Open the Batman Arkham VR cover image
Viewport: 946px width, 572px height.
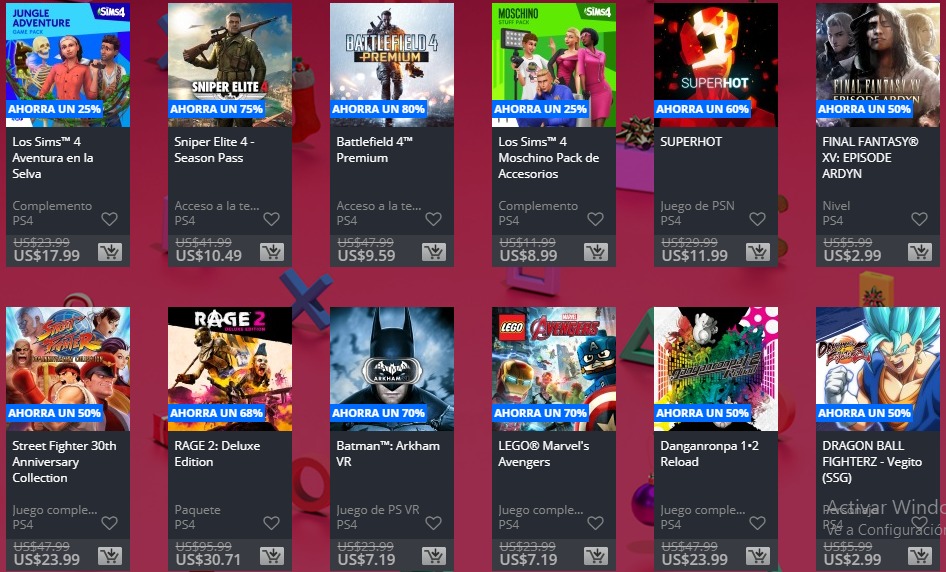tap(392, 369)
